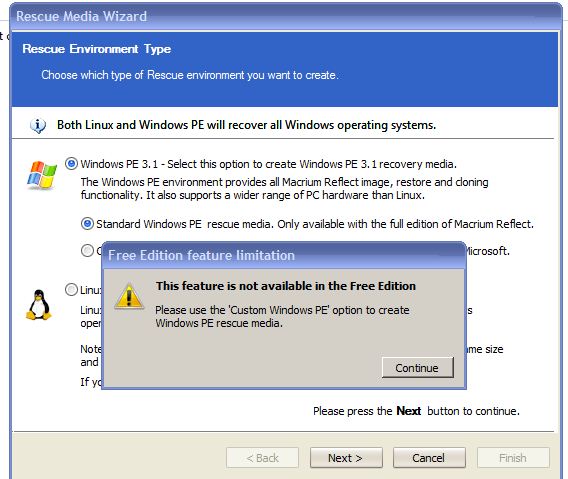568x479 pixels.
Task: Click the Rescue Media Wizard title bar
Action: pos(286,16)
